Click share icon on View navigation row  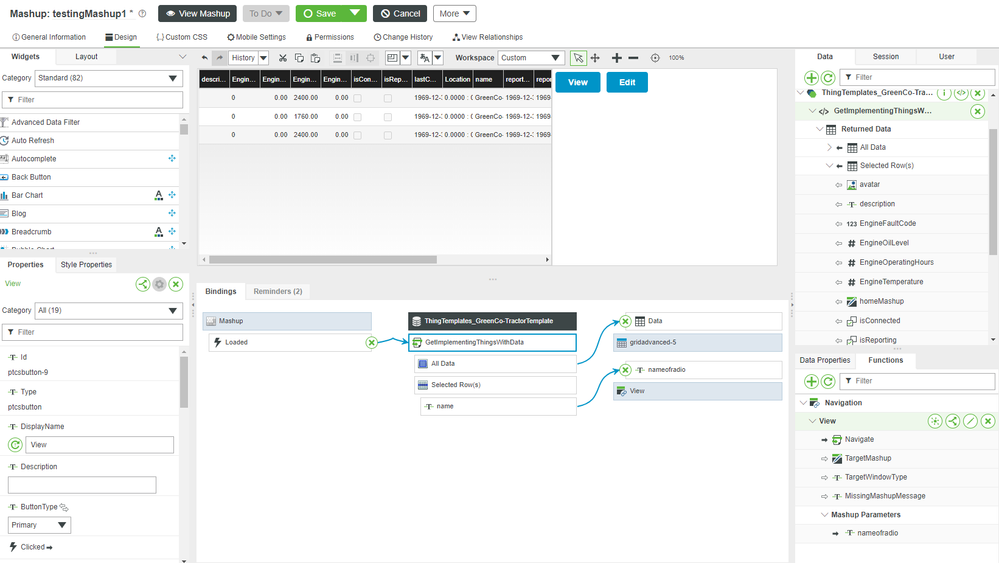(952, 421)
